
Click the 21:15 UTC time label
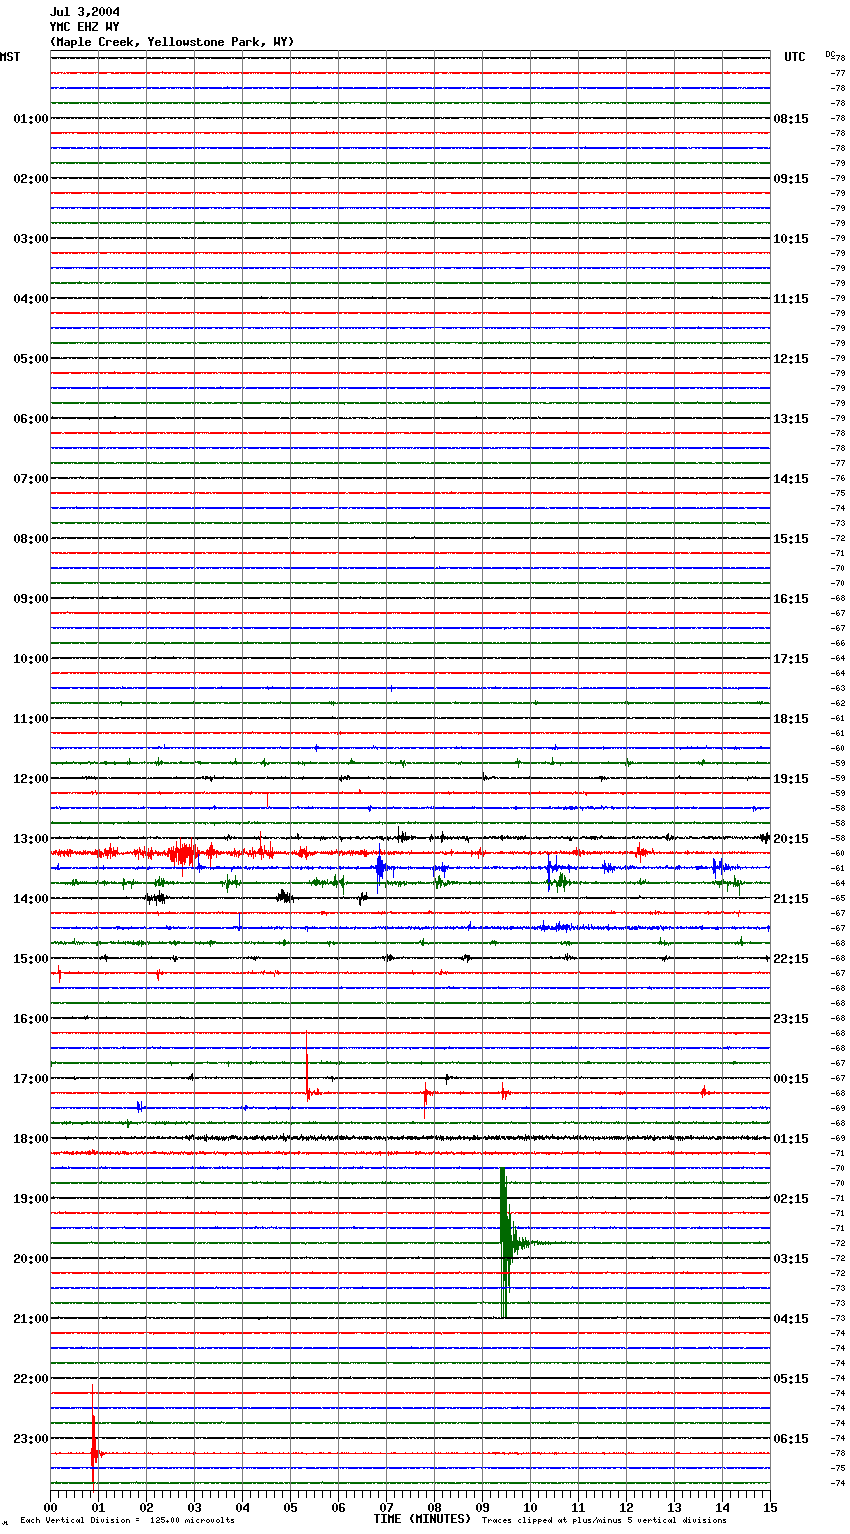coord(791,899)
